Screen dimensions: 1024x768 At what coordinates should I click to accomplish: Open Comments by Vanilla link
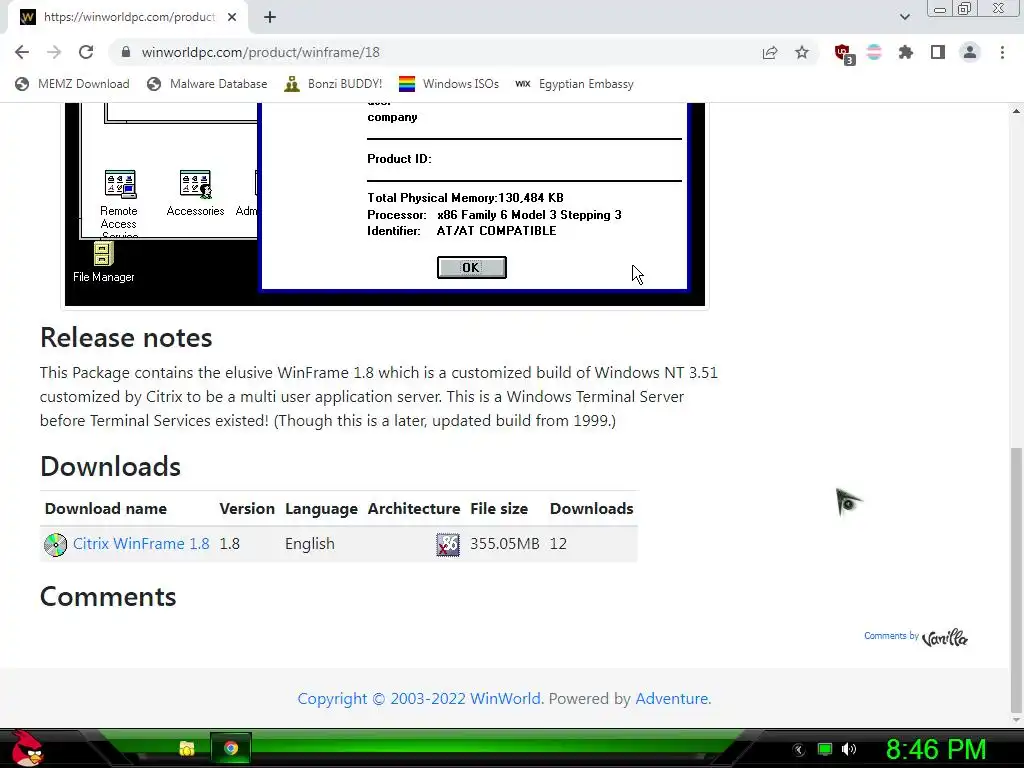pos(916,637)
